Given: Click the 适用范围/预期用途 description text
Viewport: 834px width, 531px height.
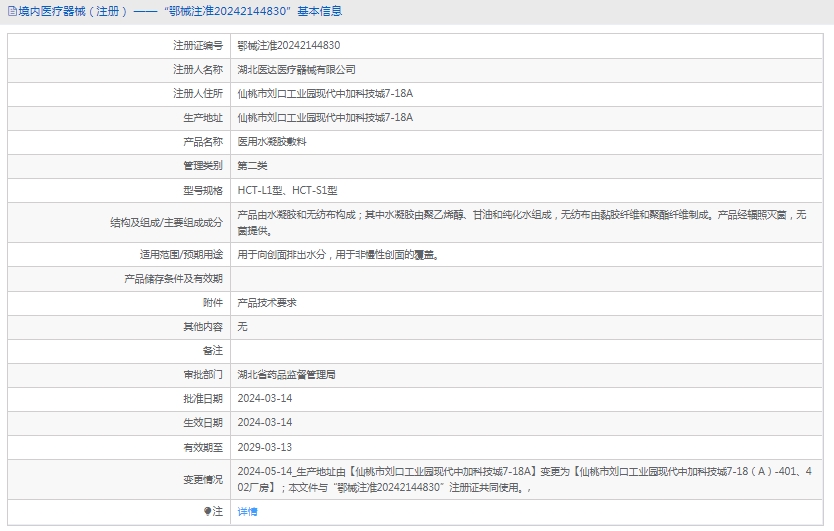Looking at the screenshot, I should (x=338, y=254).
